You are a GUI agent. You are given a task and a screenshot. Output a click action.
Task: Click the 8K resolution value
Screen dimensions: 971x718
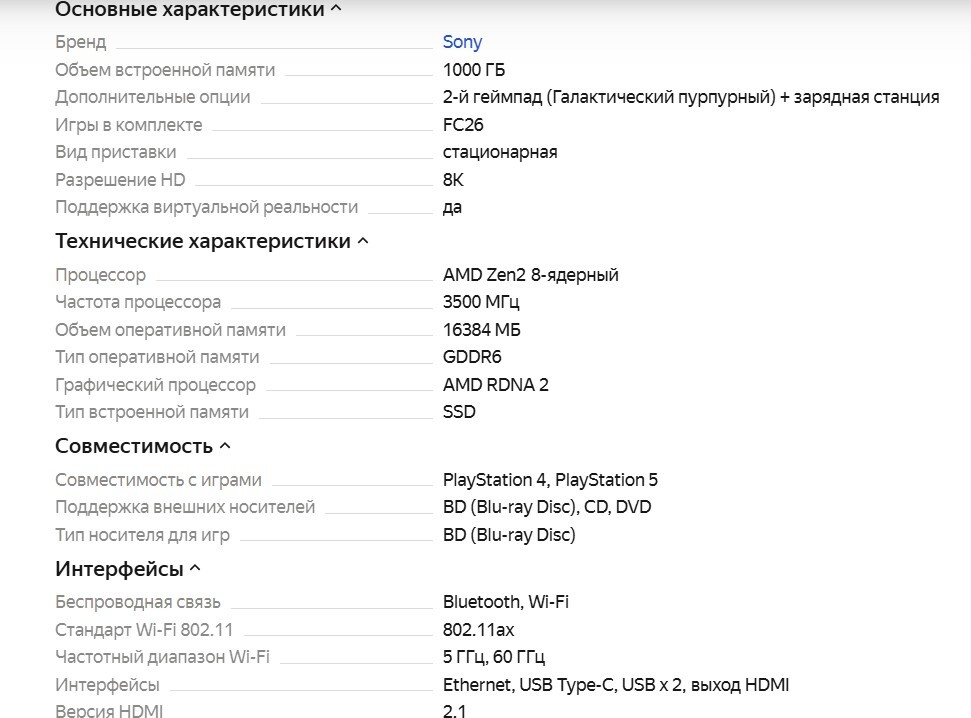click(453, 180)
